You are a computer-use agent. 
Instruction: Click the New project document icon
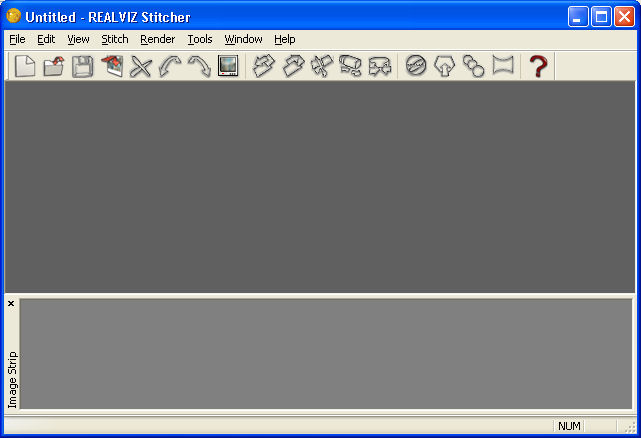pos(25,66)
